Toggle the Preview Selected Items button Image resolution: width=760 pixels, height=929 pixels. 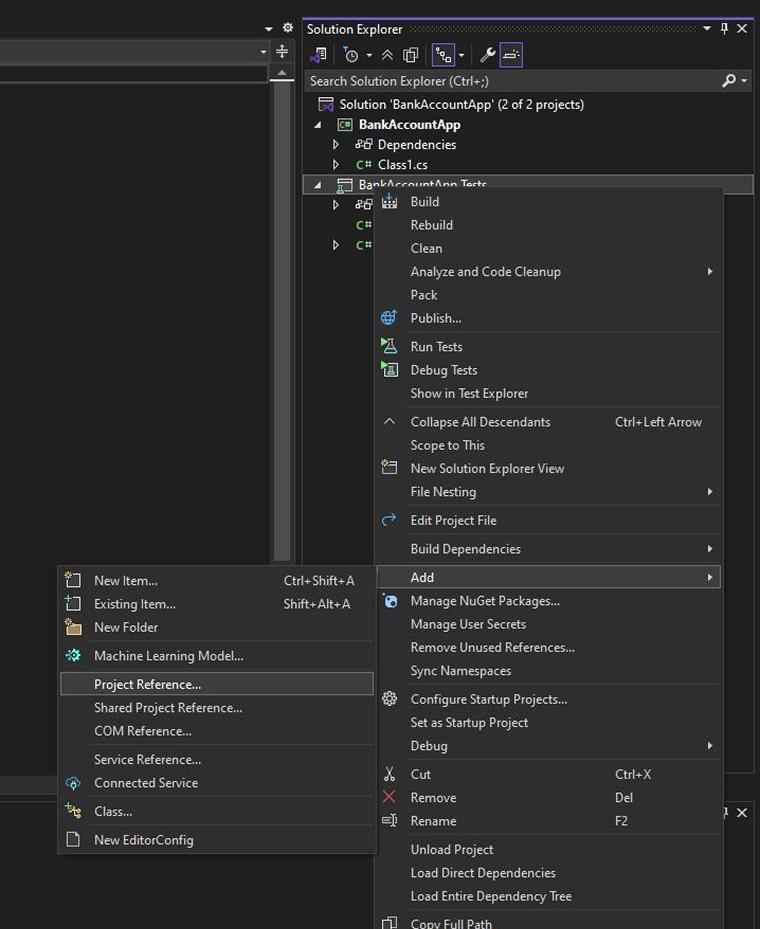(511, 55)
